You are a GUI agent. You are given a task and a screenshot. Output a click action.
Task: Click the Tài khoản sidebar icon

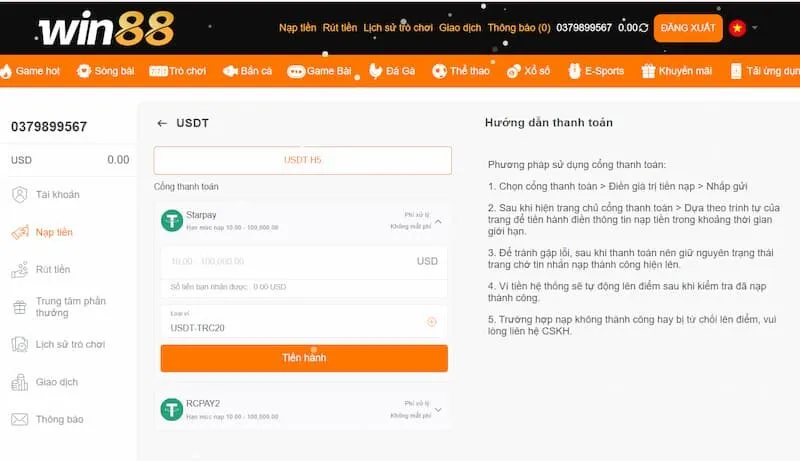coord(19,194)
